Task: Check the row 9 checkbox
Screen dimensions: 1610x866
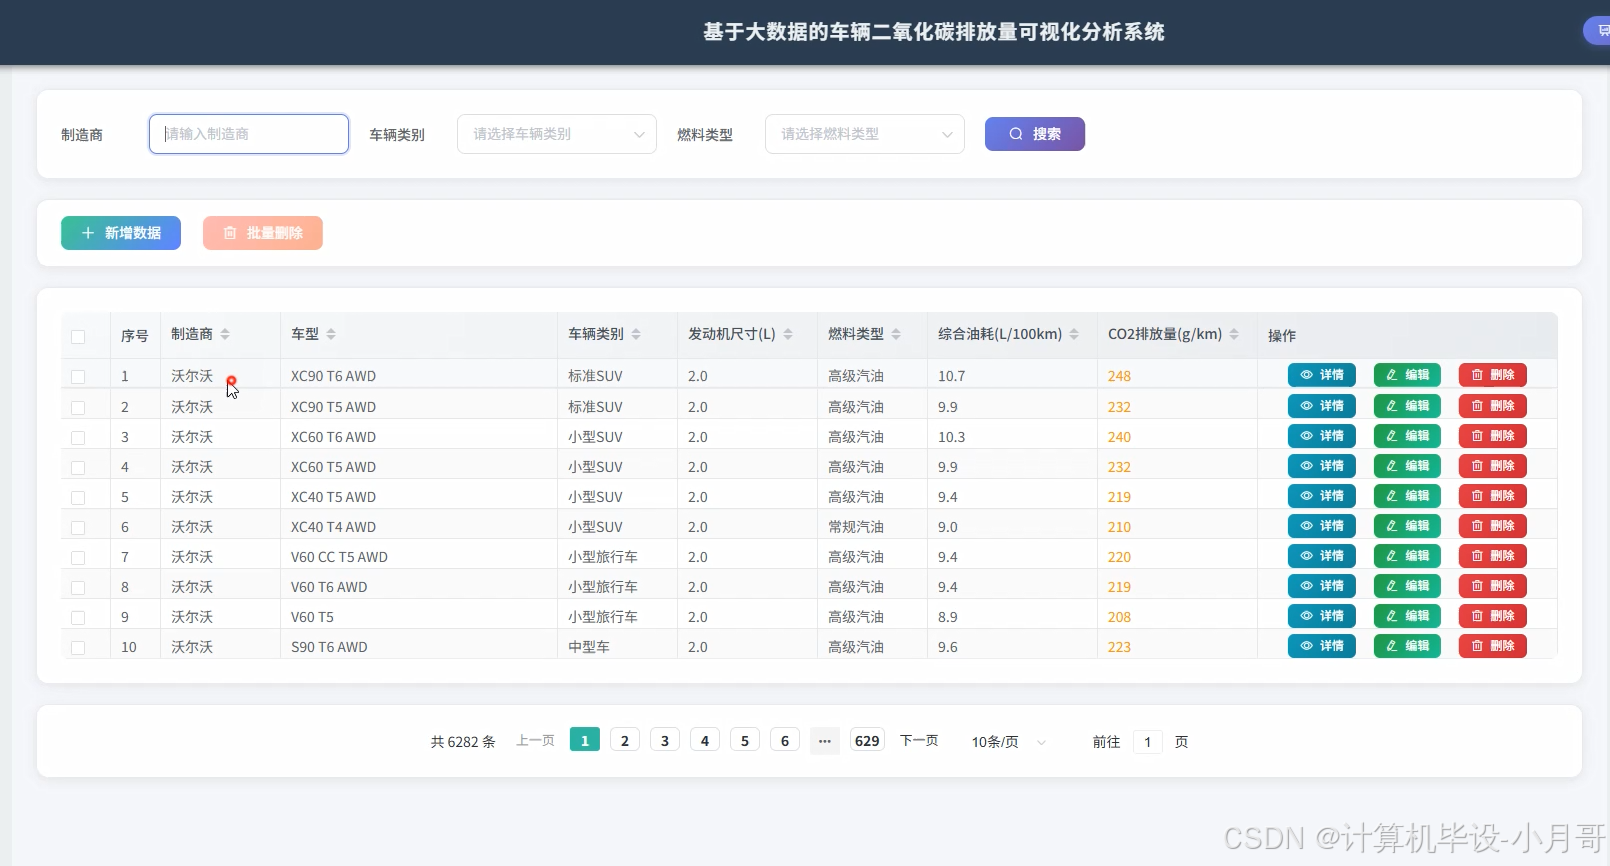Action: (78, 618)
